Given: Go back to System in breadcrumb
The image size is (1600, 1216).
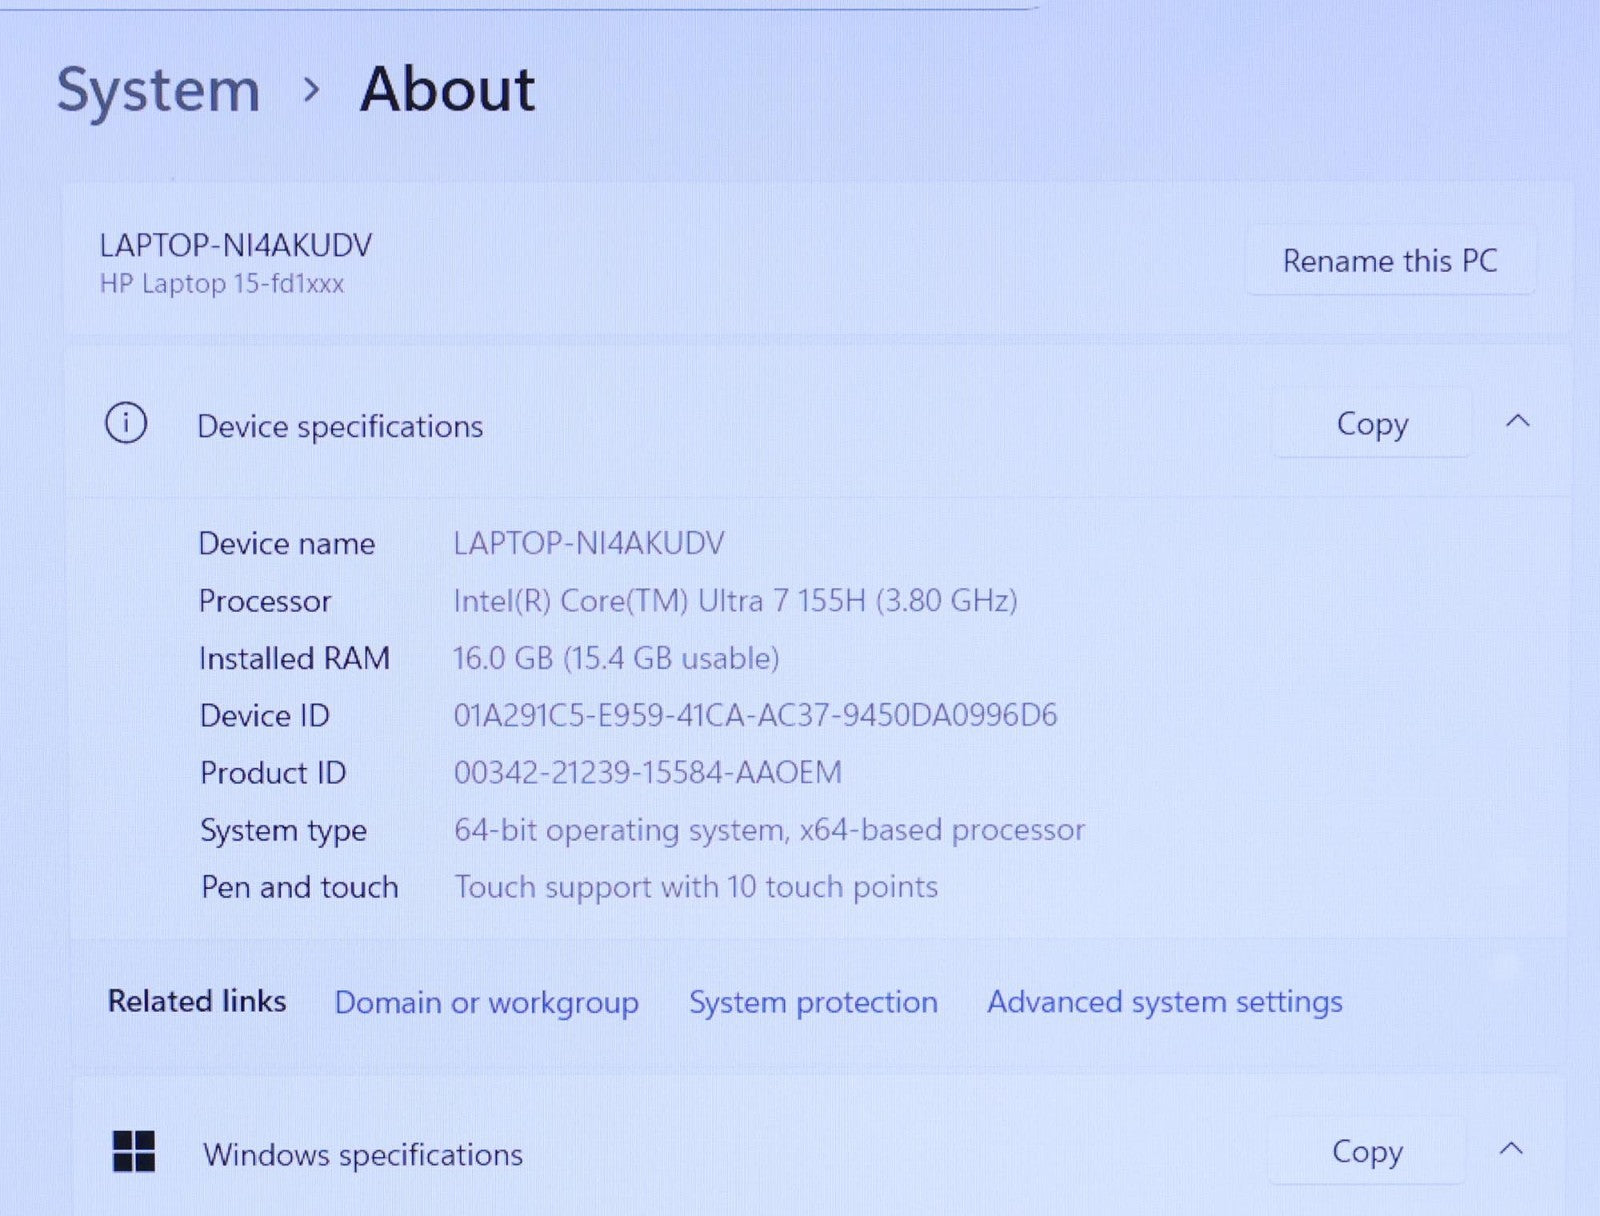Looking at the screenshot, I should tap(158, 90).
